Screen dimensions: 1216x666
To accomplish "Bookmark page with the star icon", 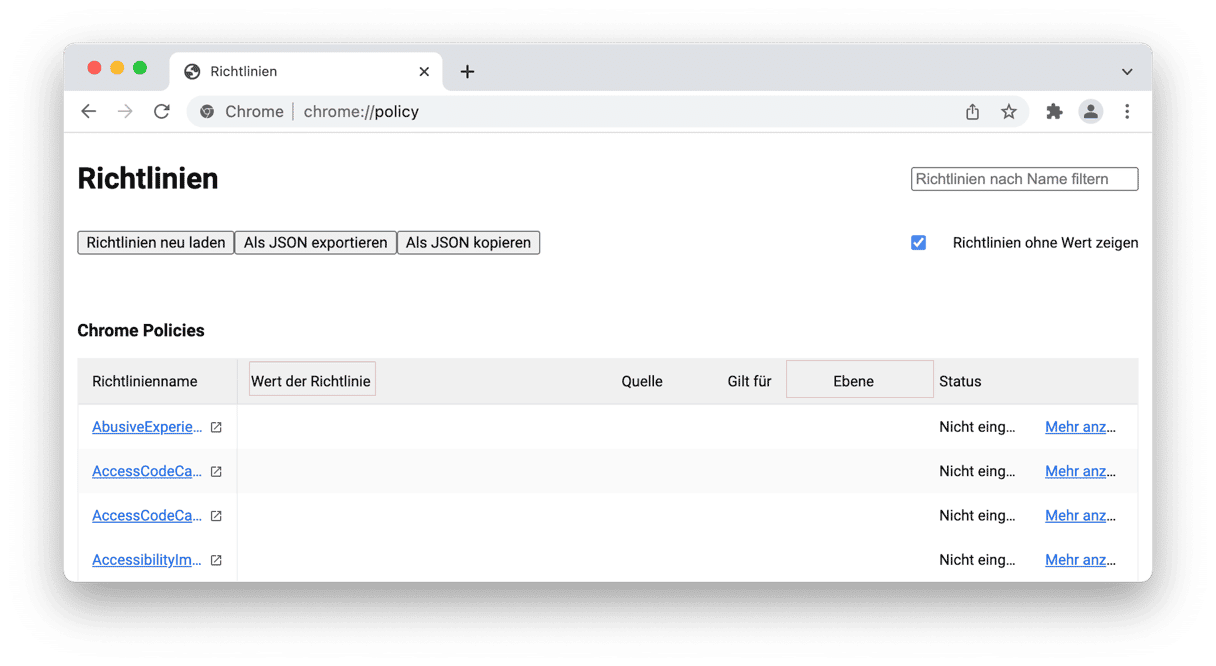I will [1009, 112].
